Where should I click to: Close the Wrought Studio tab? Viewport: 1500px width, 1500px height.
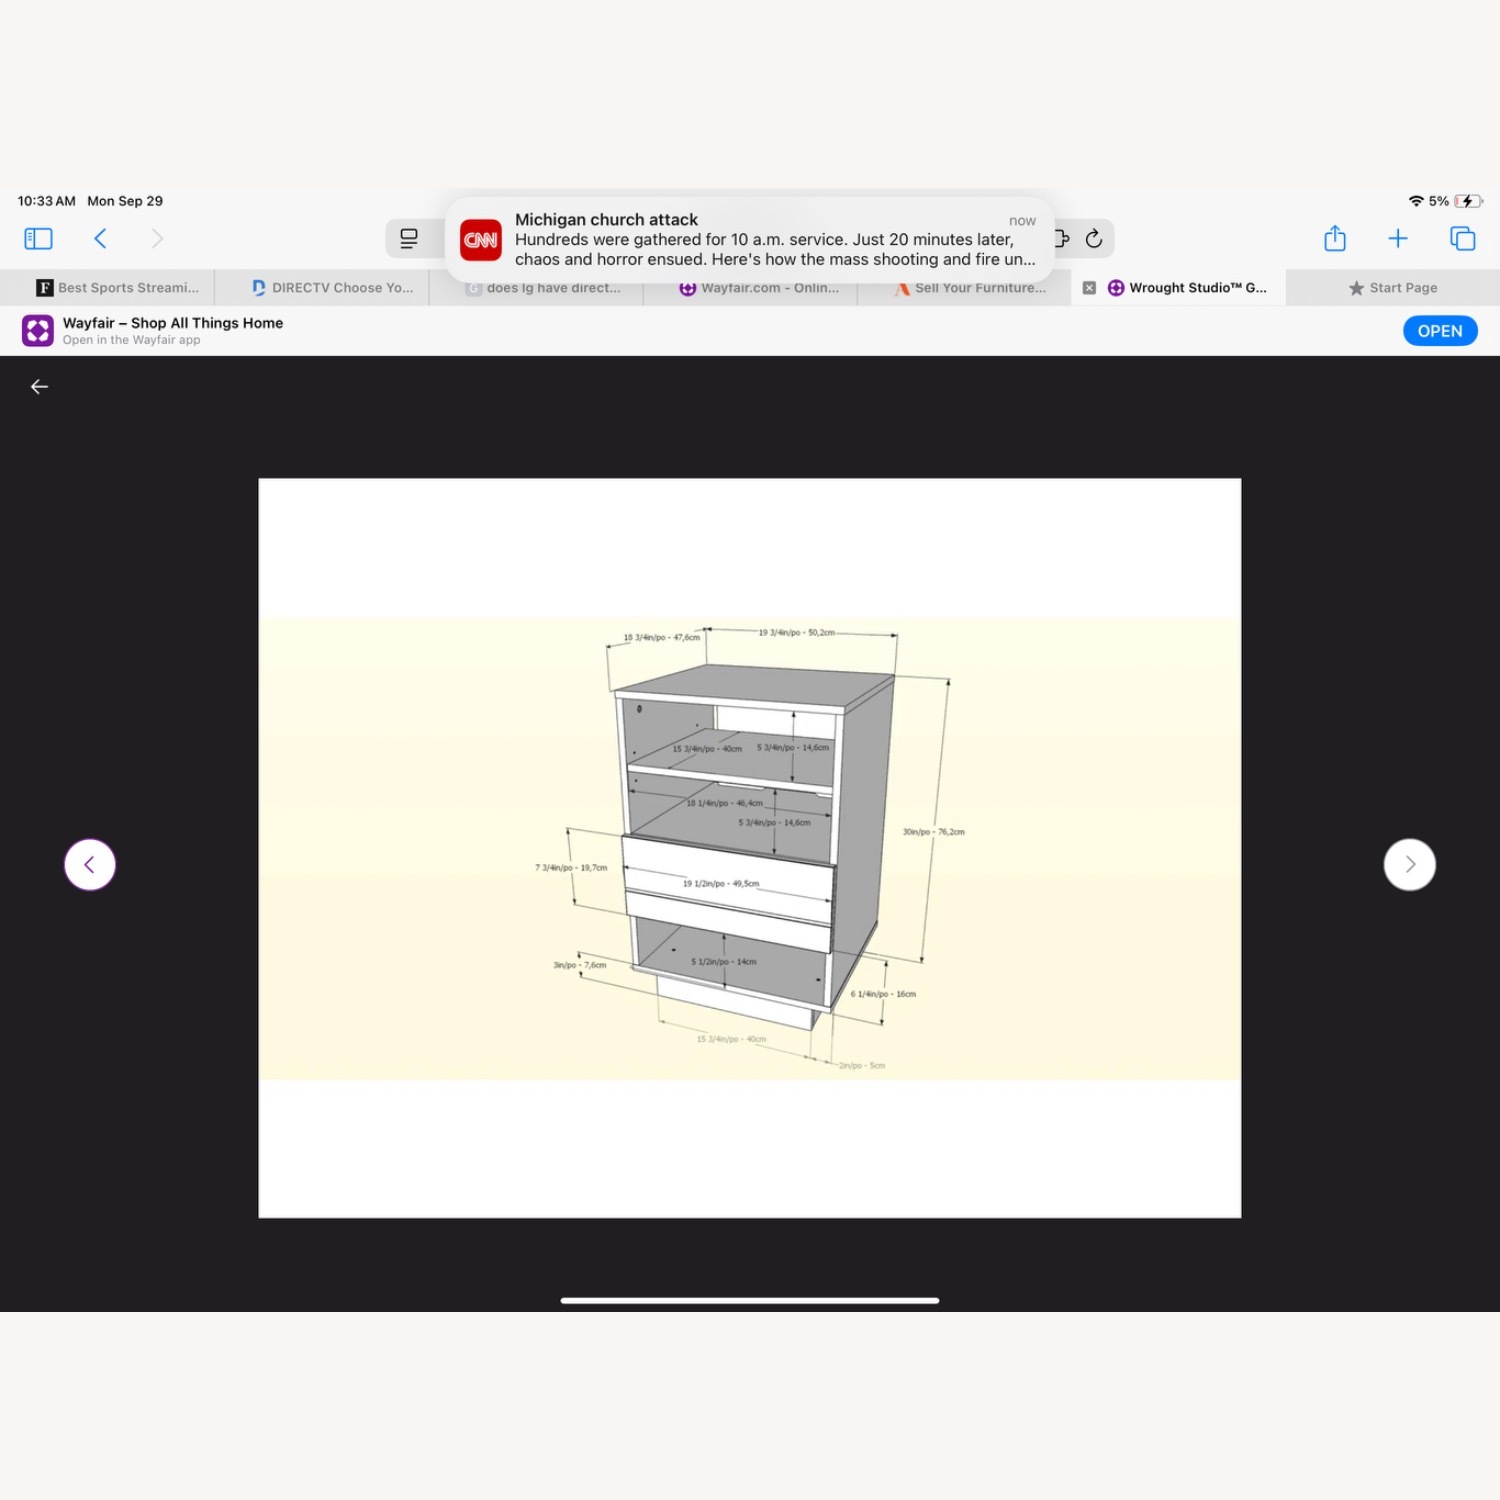click(1089, 288)
